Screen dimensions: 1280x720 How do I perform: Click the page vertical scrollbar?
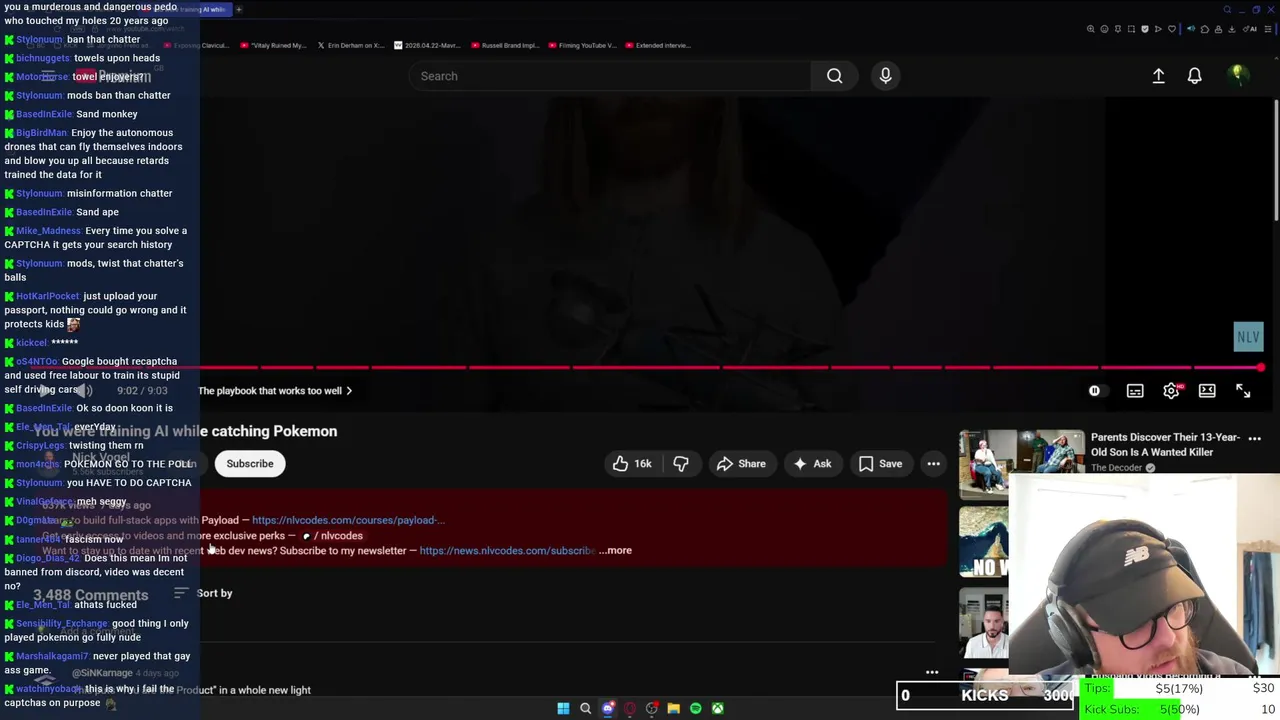(x=1275, y=160)
